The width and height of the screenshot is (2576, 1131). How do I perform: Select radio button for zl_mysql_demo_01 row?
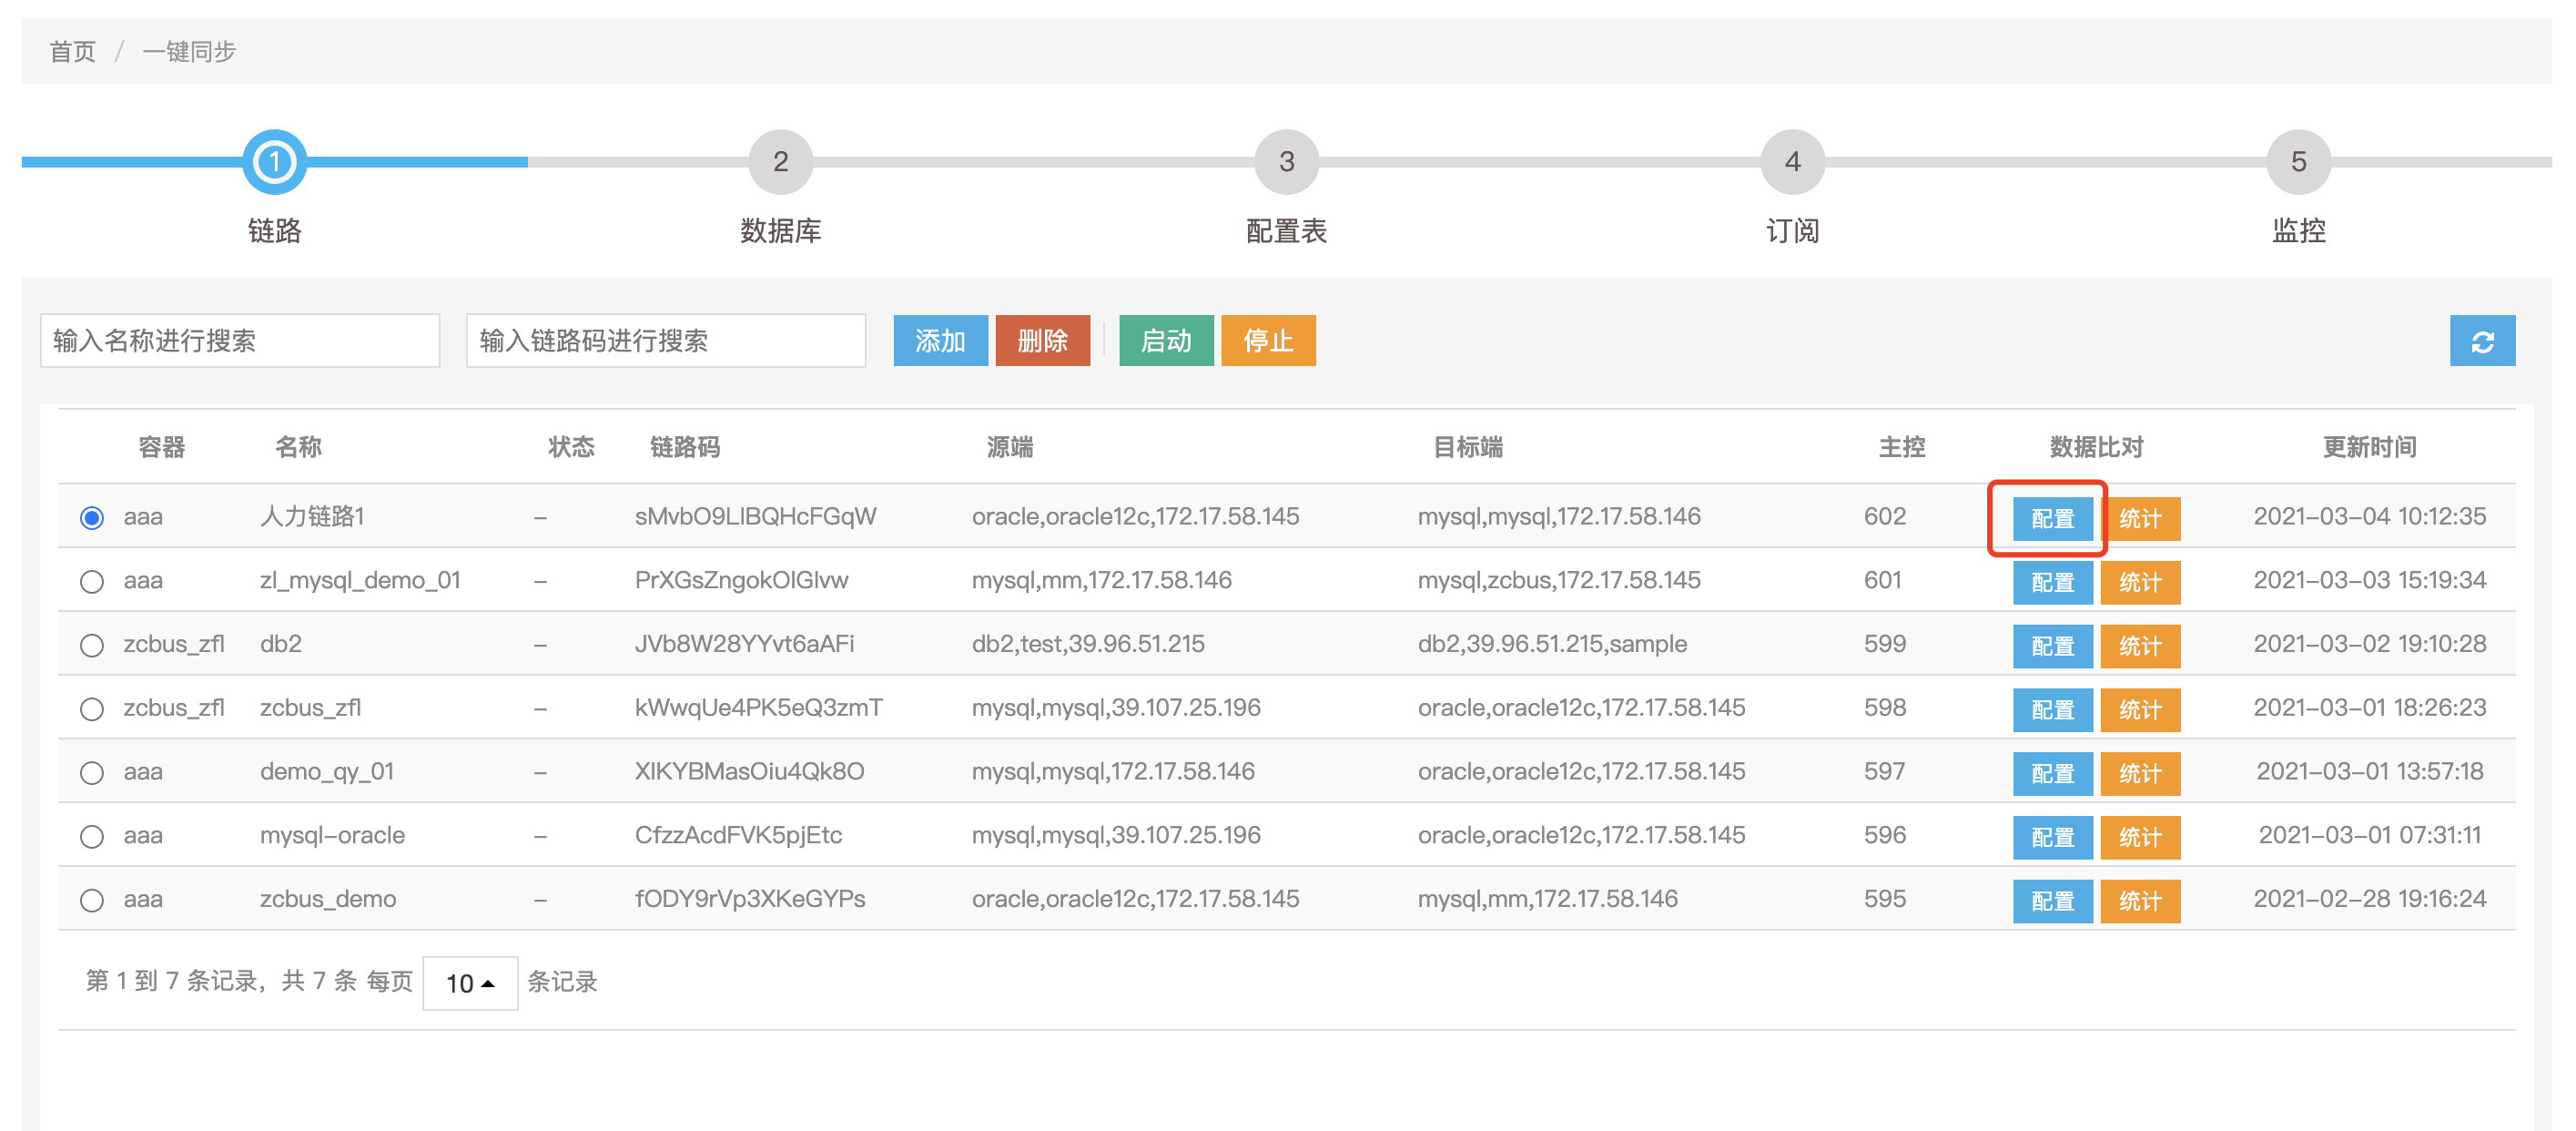(x=92, y=581)
